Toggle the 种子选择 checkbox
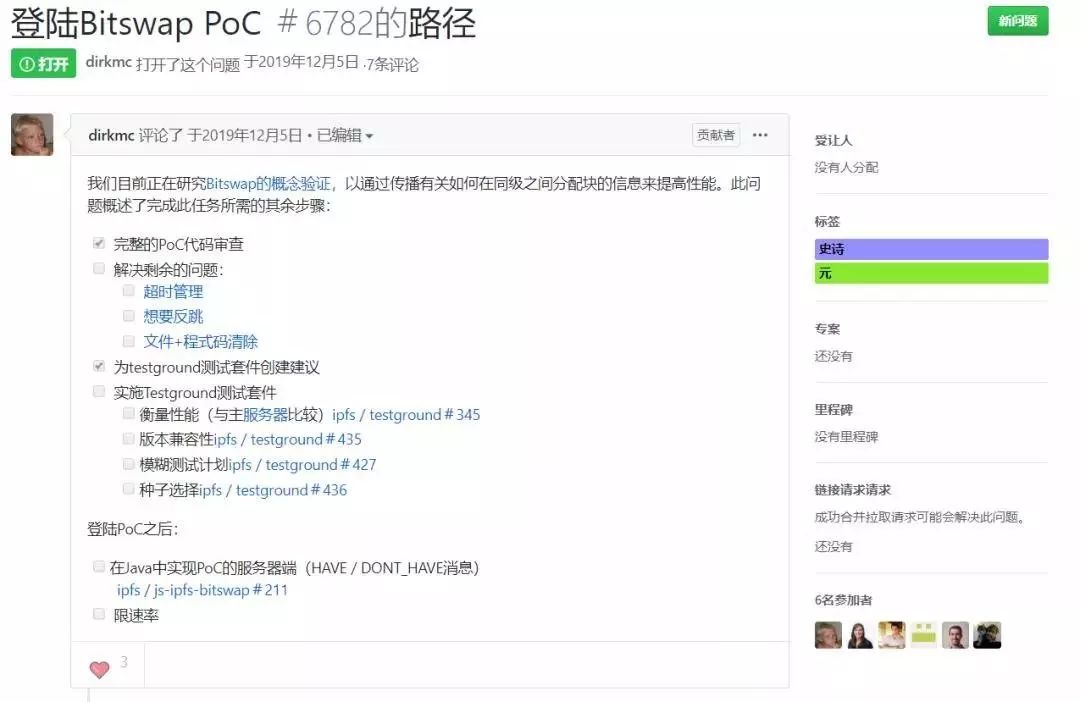 129,488
